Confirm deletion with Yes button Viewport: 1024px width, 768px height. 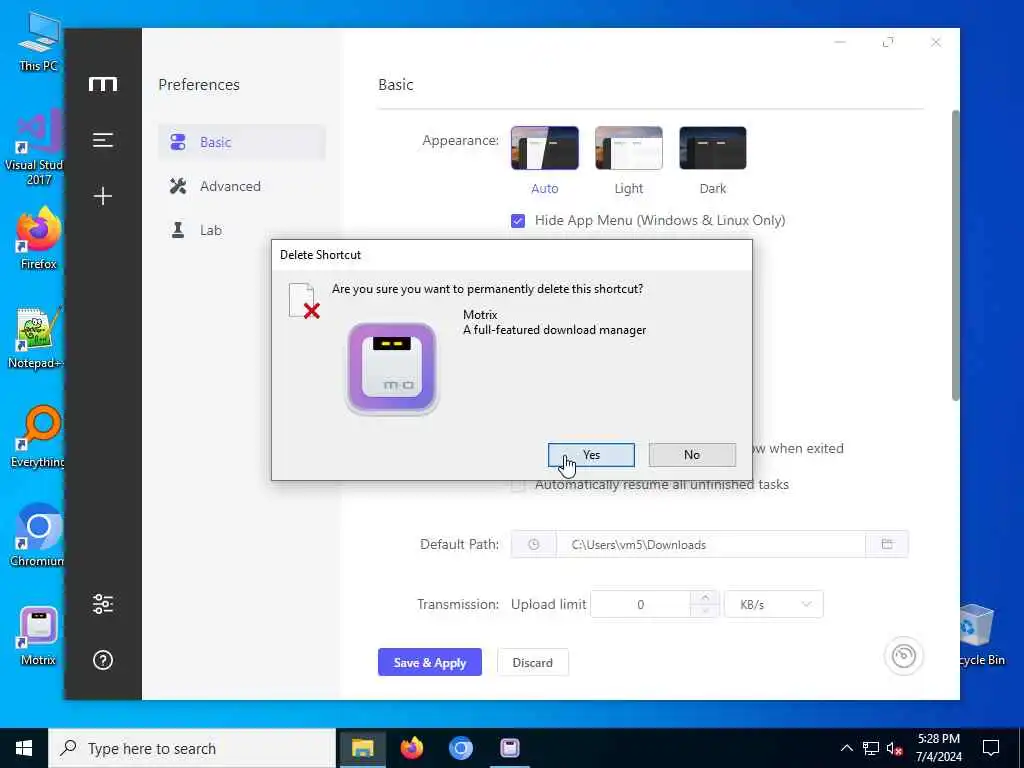coord(591,455)
